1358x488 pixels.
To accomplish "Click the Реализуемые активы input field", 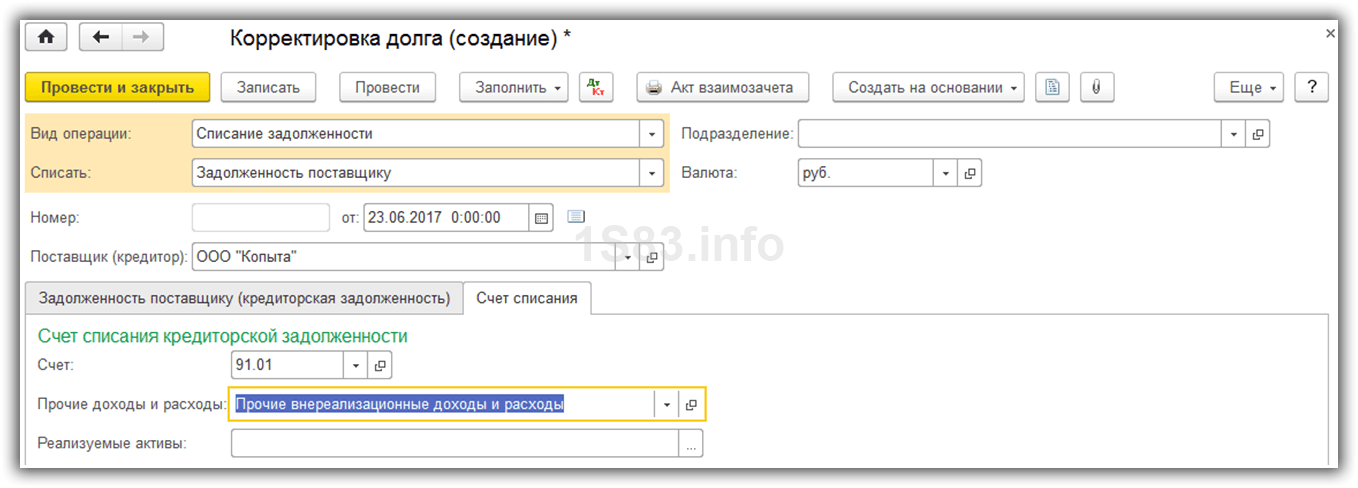I will 455,443.
